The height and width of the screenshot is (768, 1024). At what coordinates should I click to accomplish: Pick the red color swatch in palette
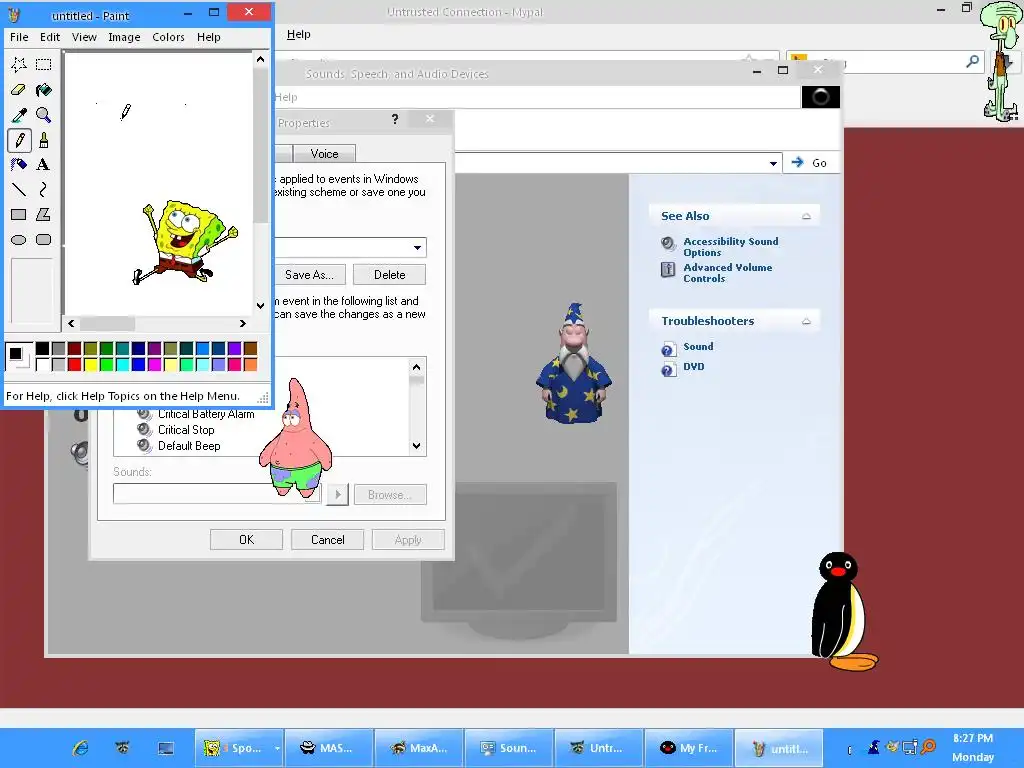coord(74,364)
